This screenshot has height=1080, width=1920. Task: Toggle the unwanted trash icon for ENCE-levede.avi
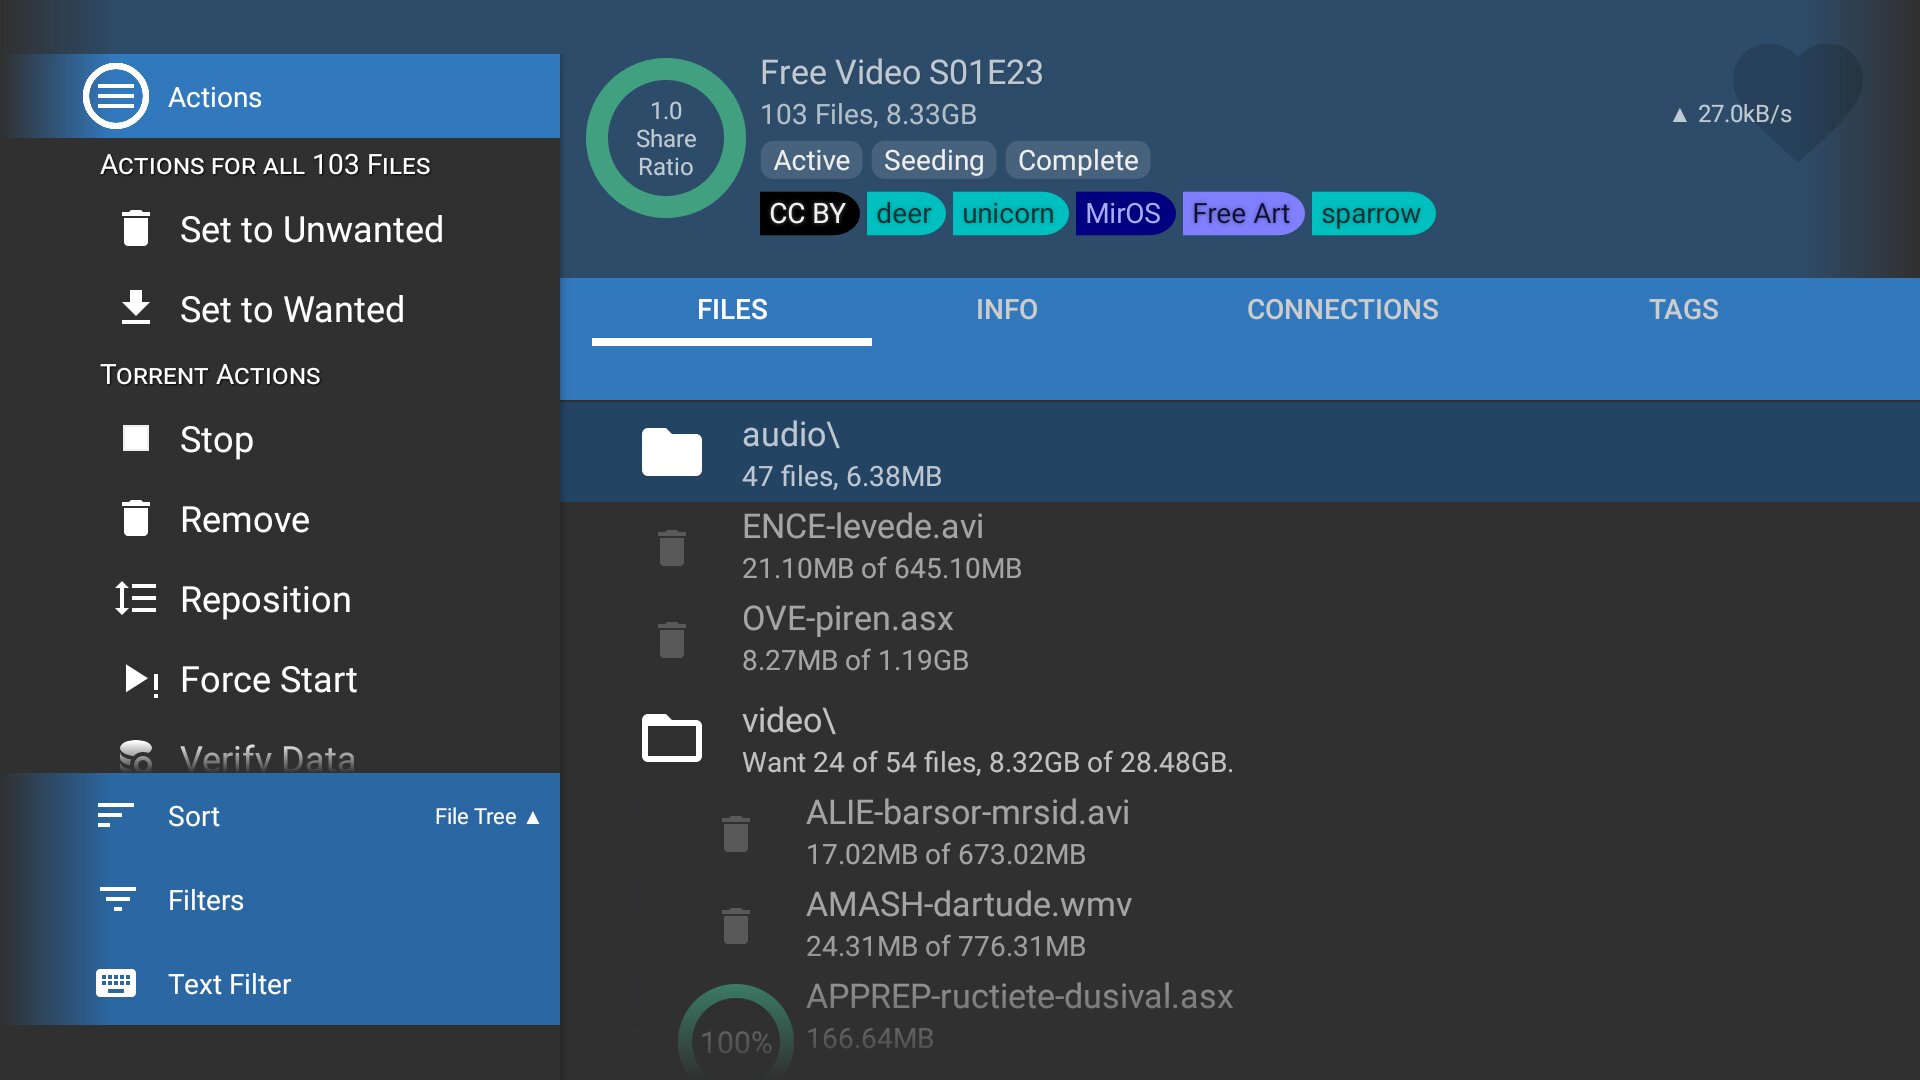pyautogui.click(x=672, y=548)
